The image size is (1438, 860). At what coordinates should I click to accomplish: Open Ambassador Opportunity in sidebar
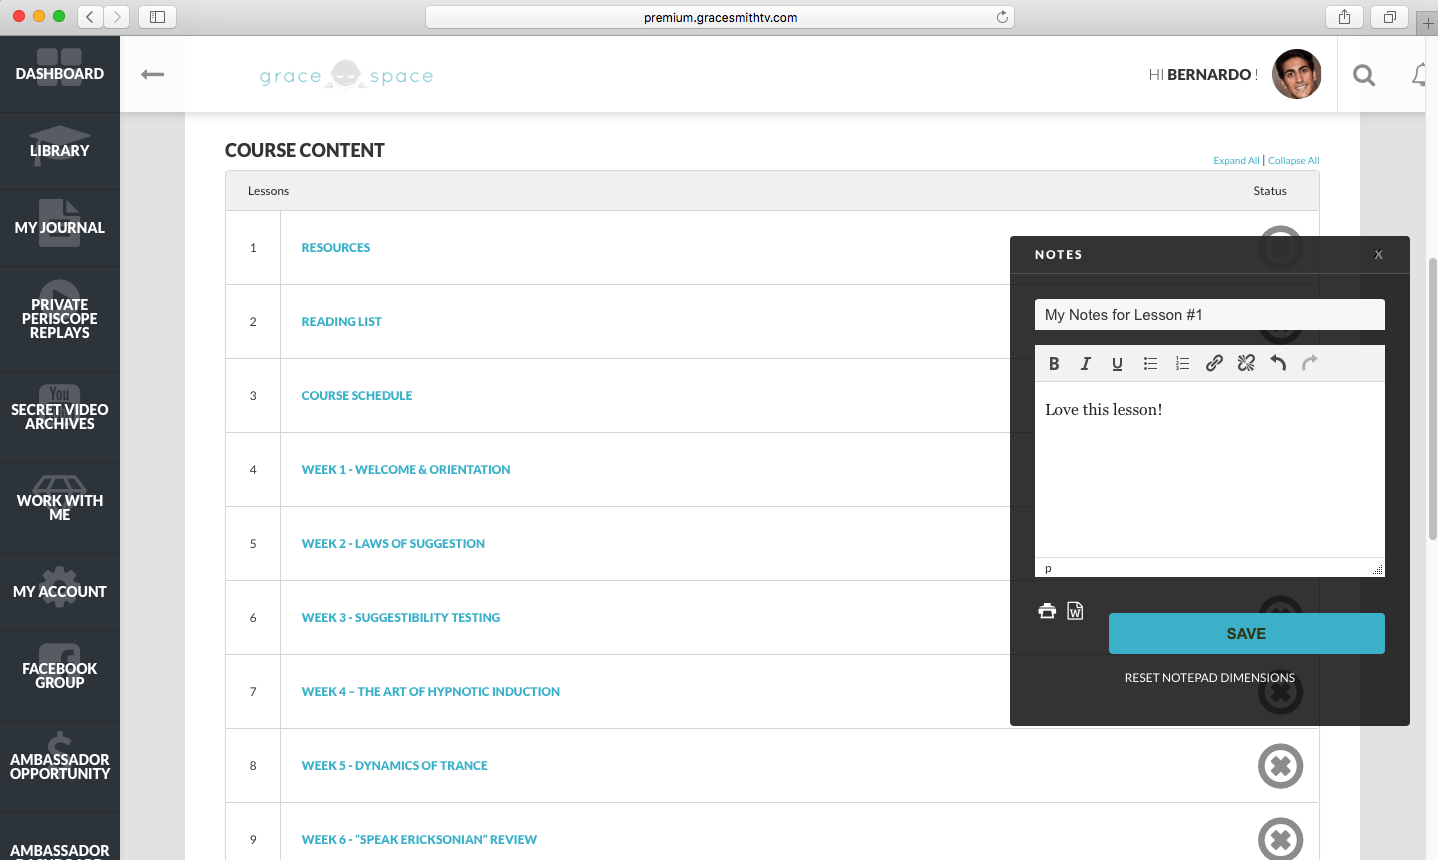click(60, 767)
